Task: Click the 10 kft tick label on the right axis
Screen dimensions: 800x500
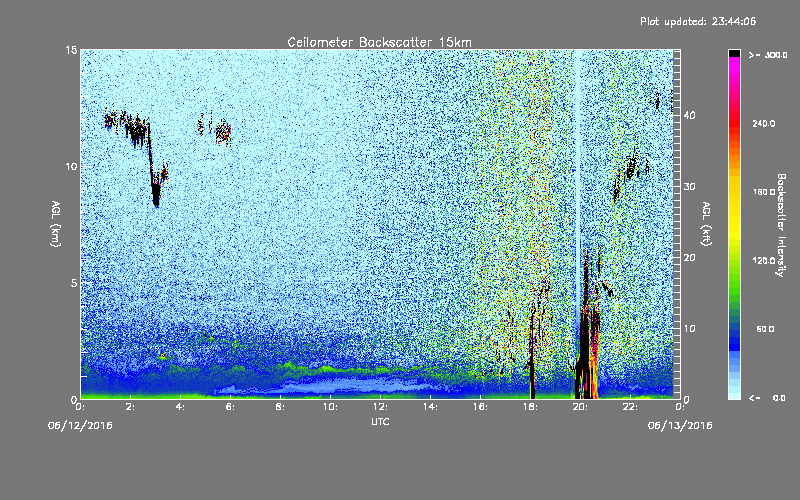Action: coord(689,329)
